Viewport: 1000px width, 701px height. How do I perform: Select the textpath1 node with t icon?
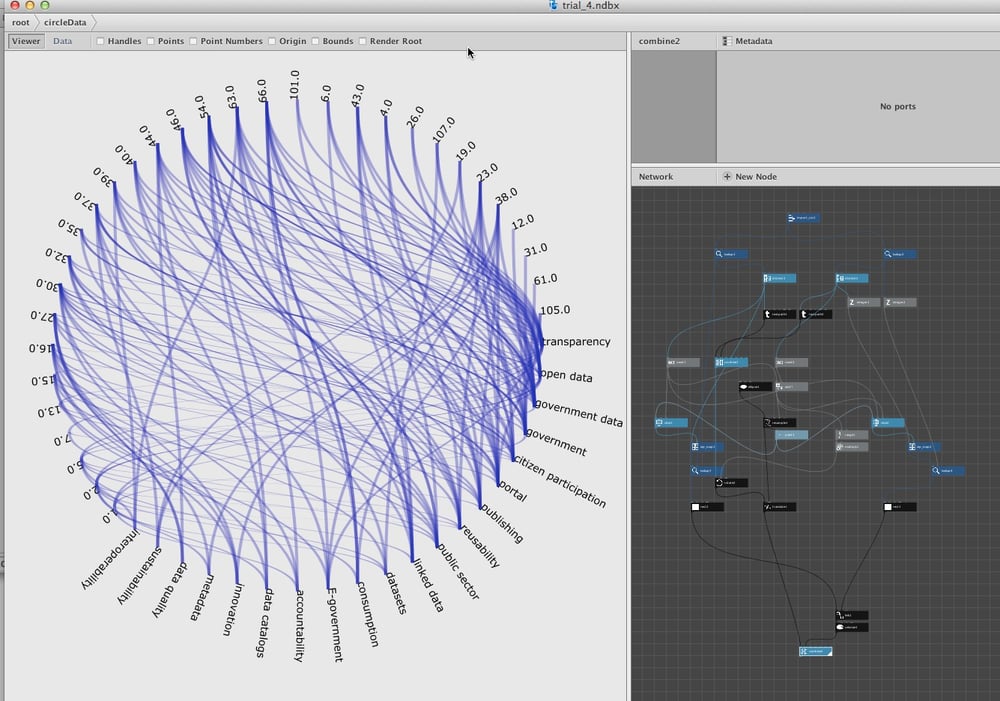point(779,314)
